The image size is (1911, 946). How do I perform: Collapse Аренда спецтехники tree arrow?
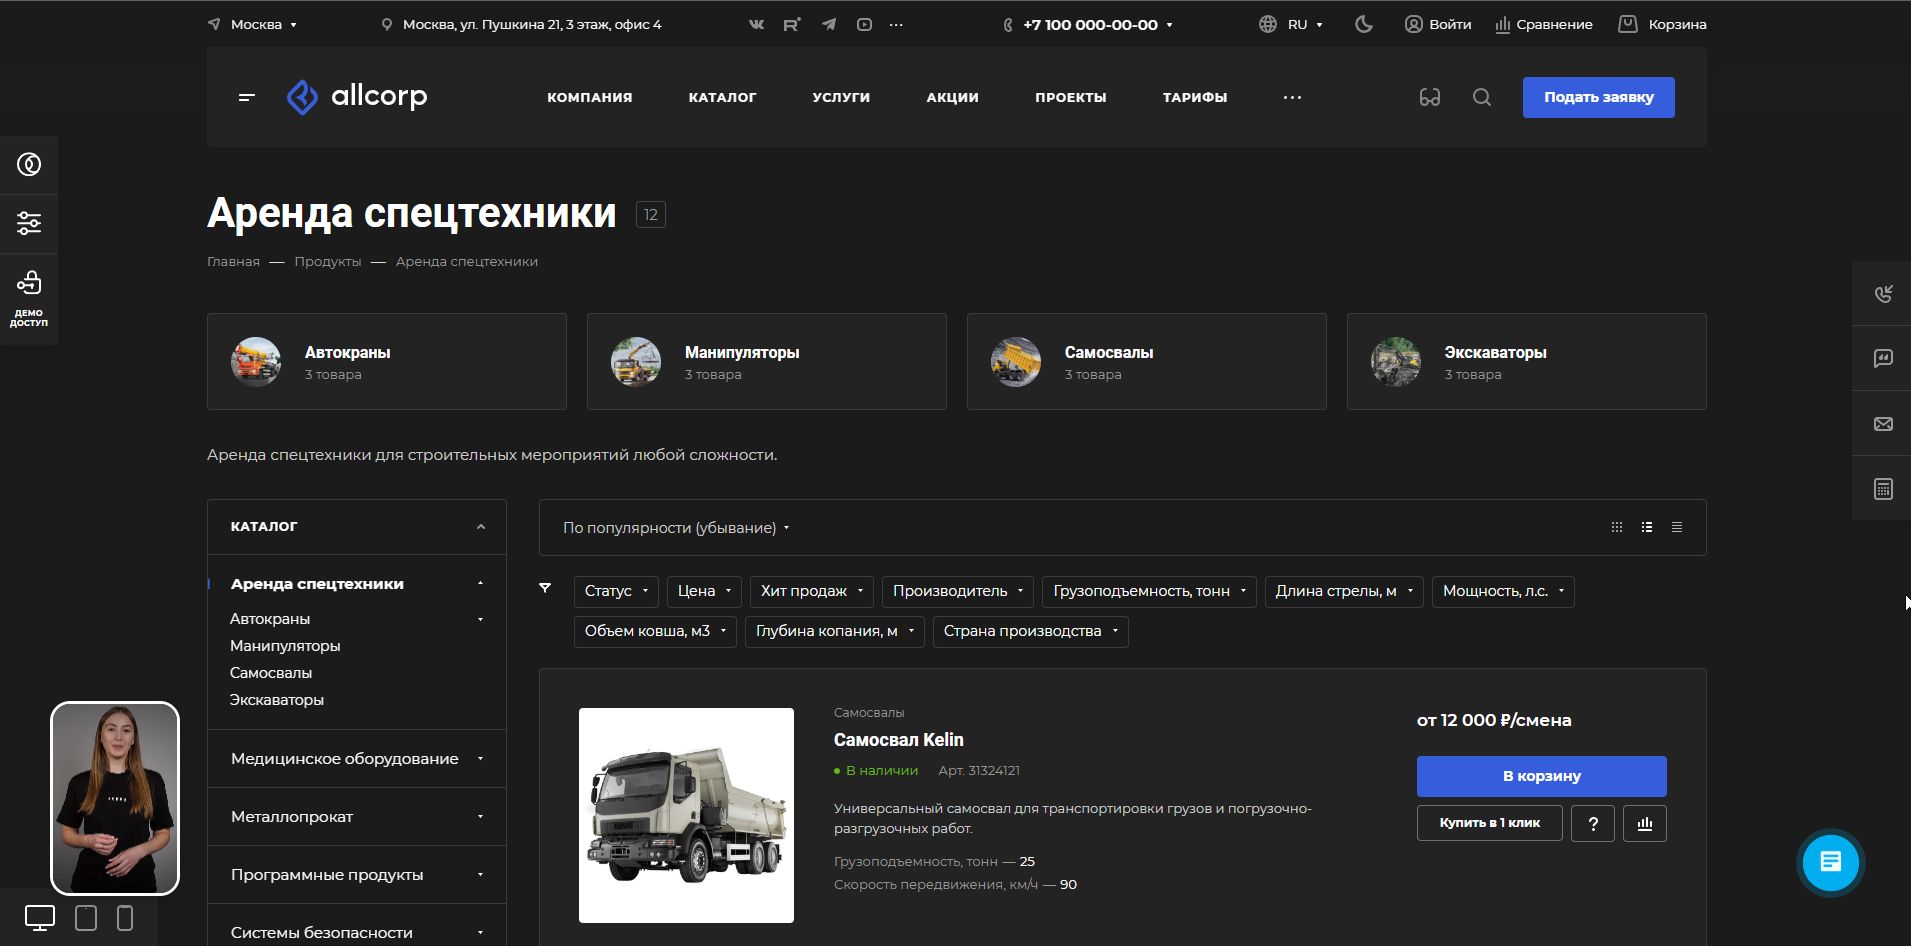[480, 584]
